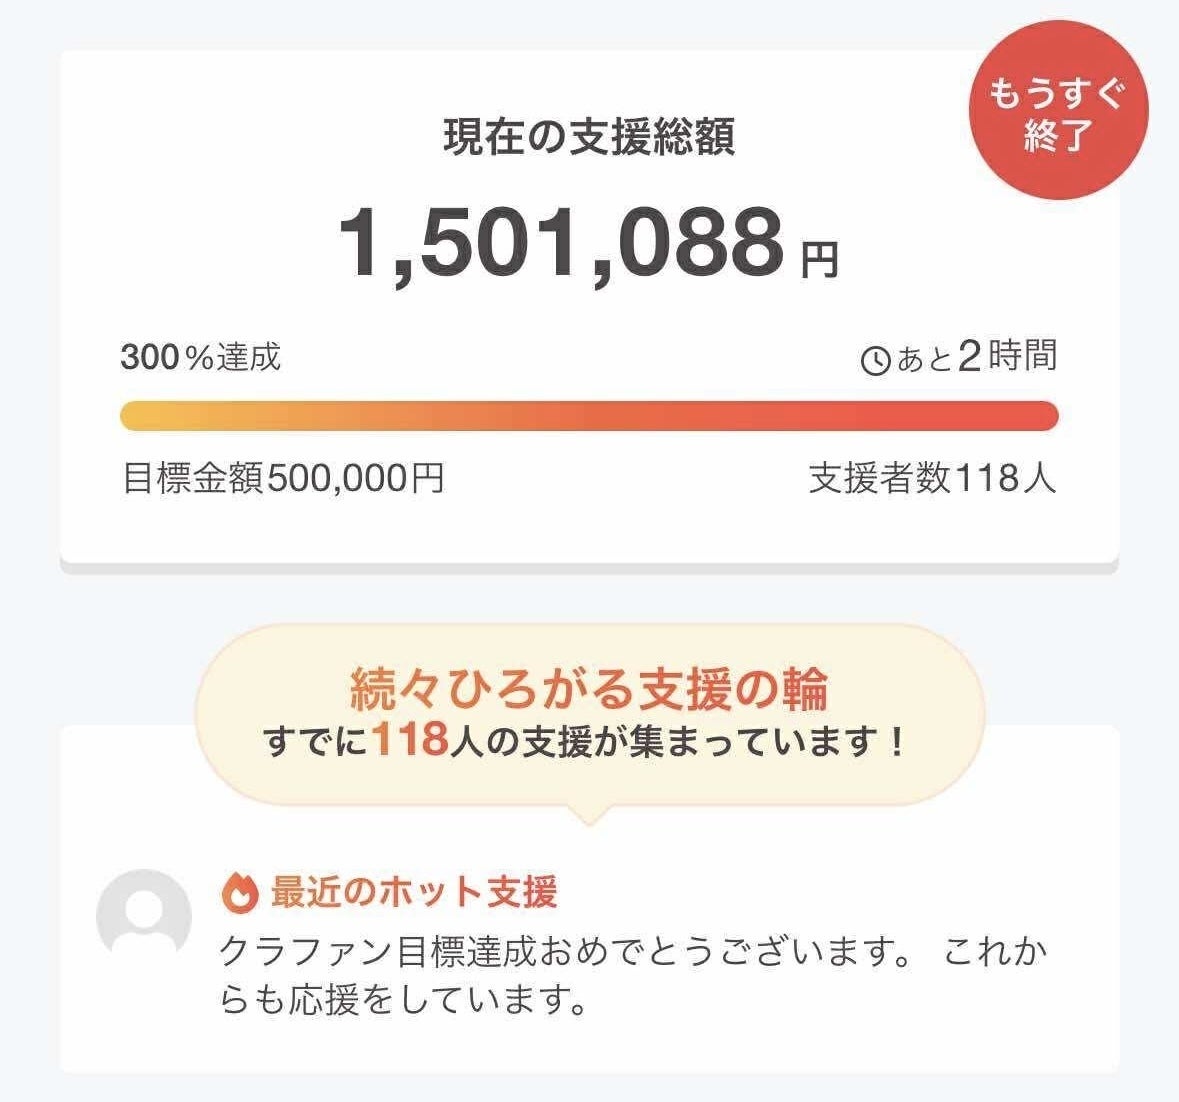
Task: Click the 300%達成 label
Action: 200,357
